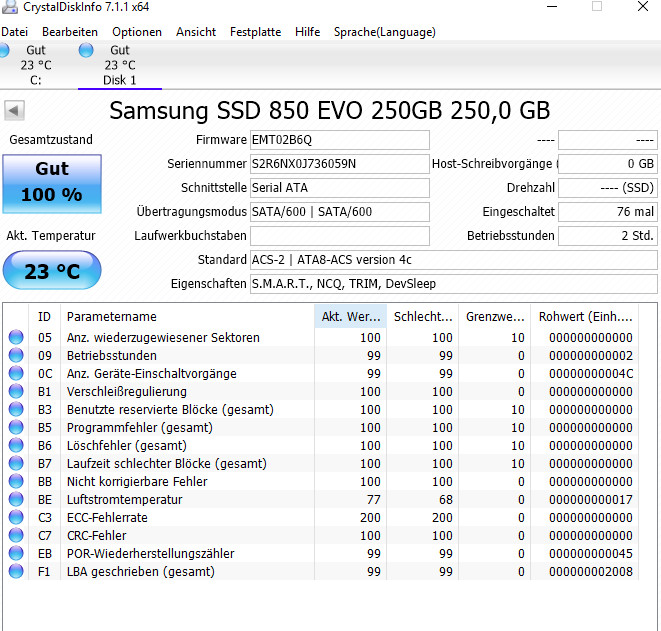Click the empty Laufwerkbuchstaben field
Image resolution: width=661 pixels, height=631 pixels.
click(340, 236)
